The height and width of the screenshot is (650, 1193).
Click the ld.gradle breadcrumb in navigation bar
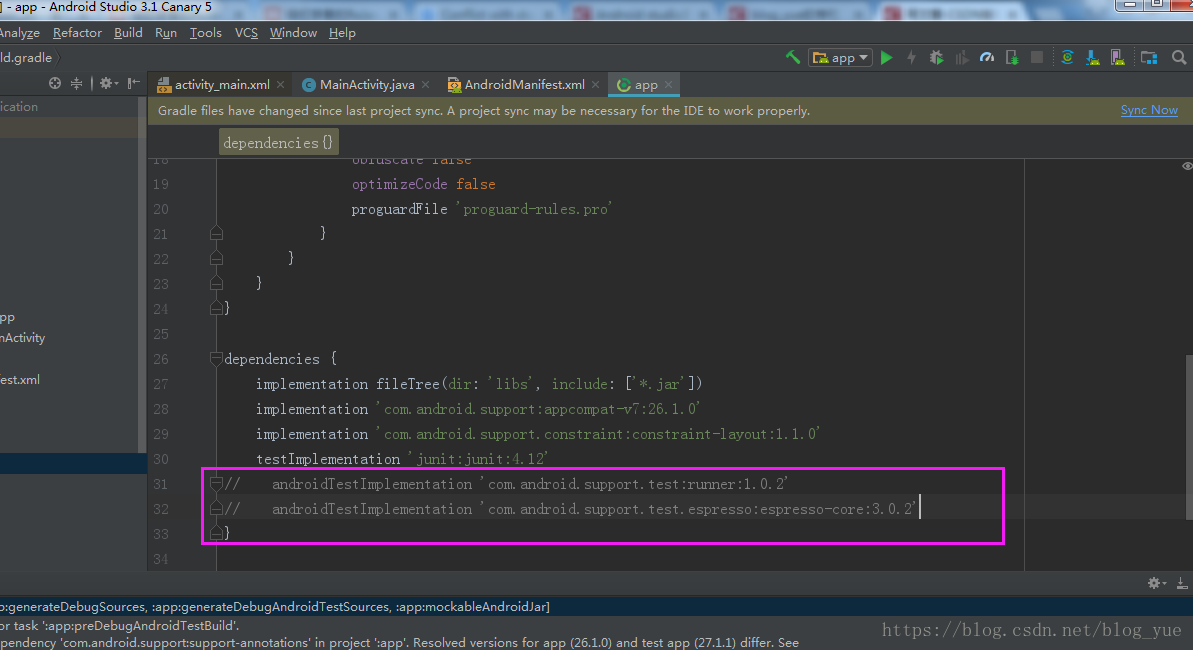pos(26,58)
